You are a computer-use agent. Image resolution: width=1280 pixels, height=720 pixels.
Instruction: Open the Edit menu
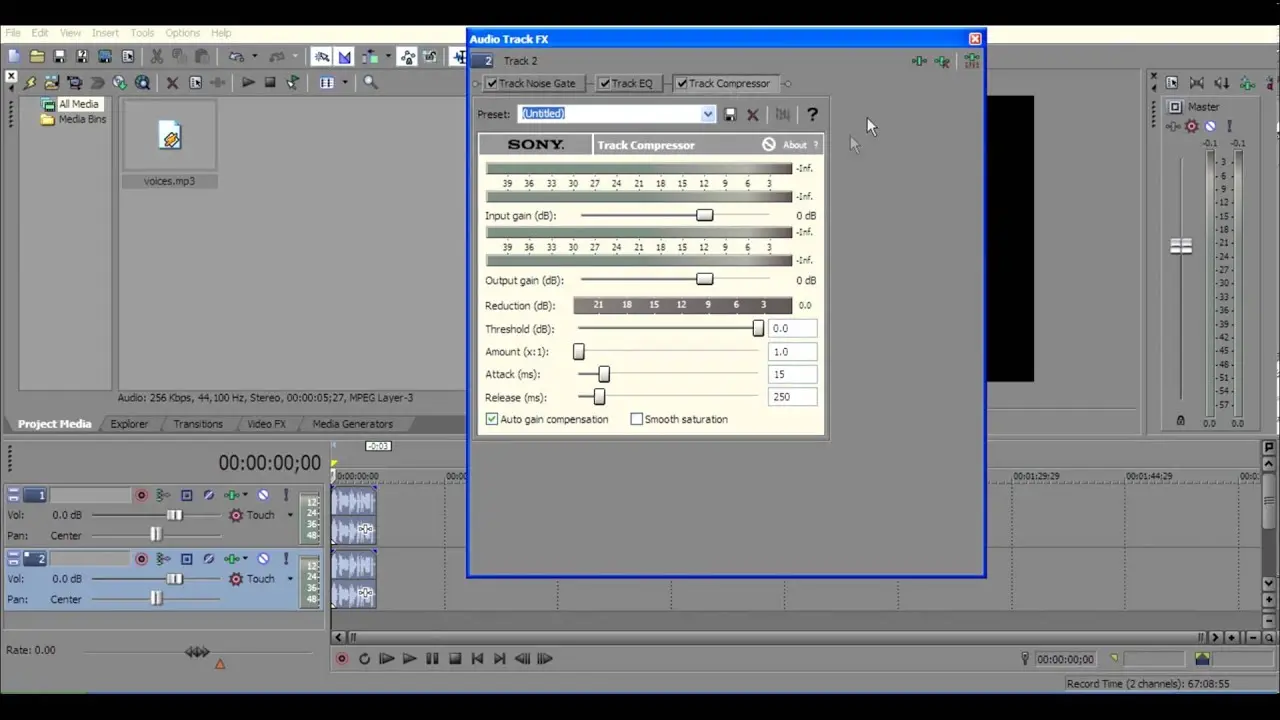[x=40, y=33]
